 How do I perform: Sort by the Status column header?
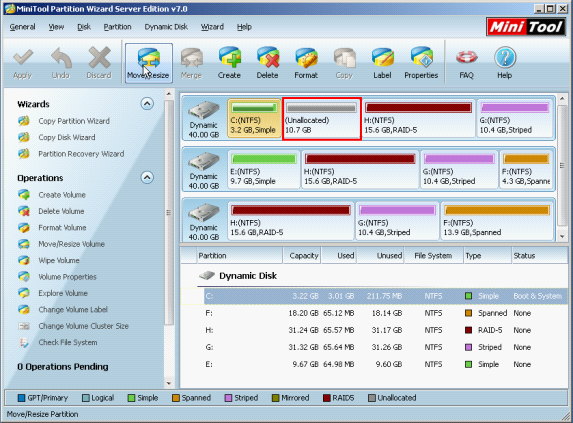(x=539, y=256)
